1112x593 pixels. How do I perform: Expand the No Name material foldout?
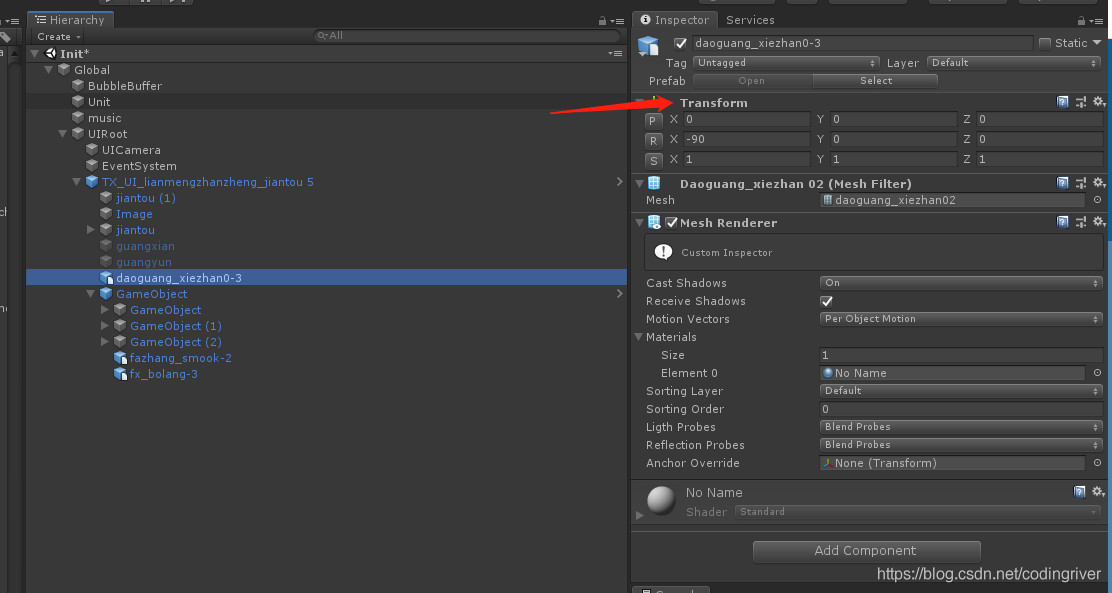pos(640,516)
